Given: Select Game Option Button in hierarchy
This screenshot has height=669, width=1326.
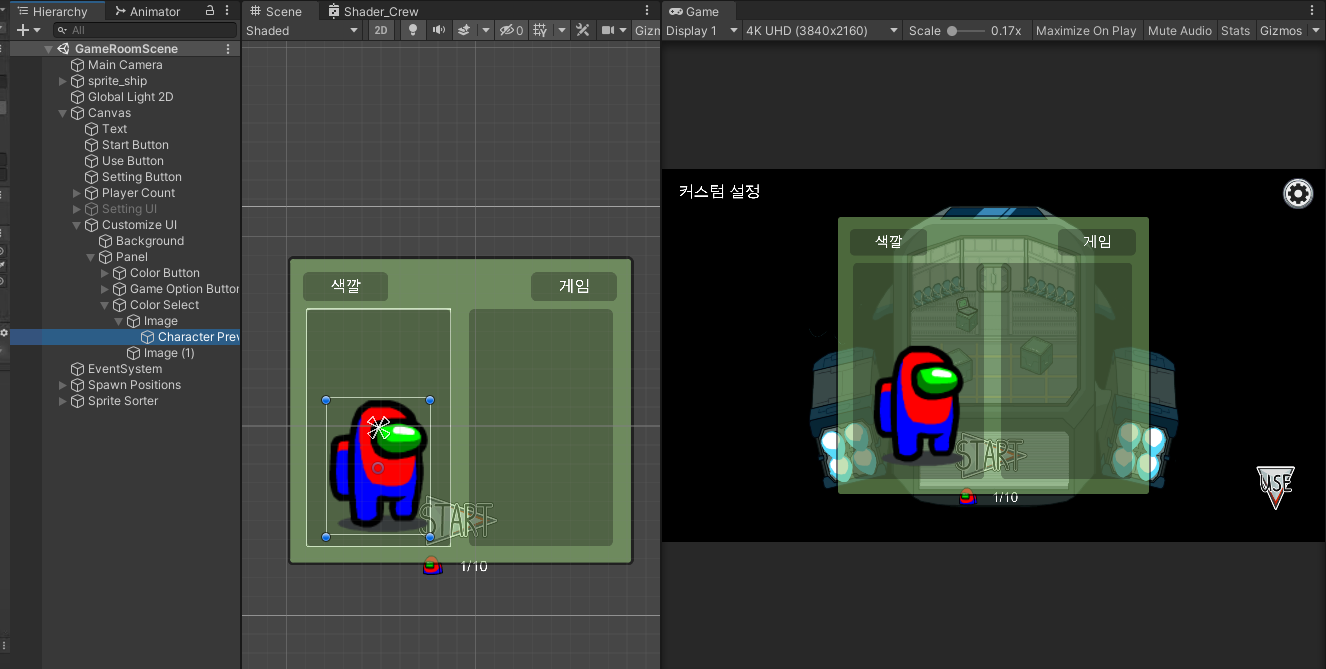Looking at the screenshot, I should (184, 289).
